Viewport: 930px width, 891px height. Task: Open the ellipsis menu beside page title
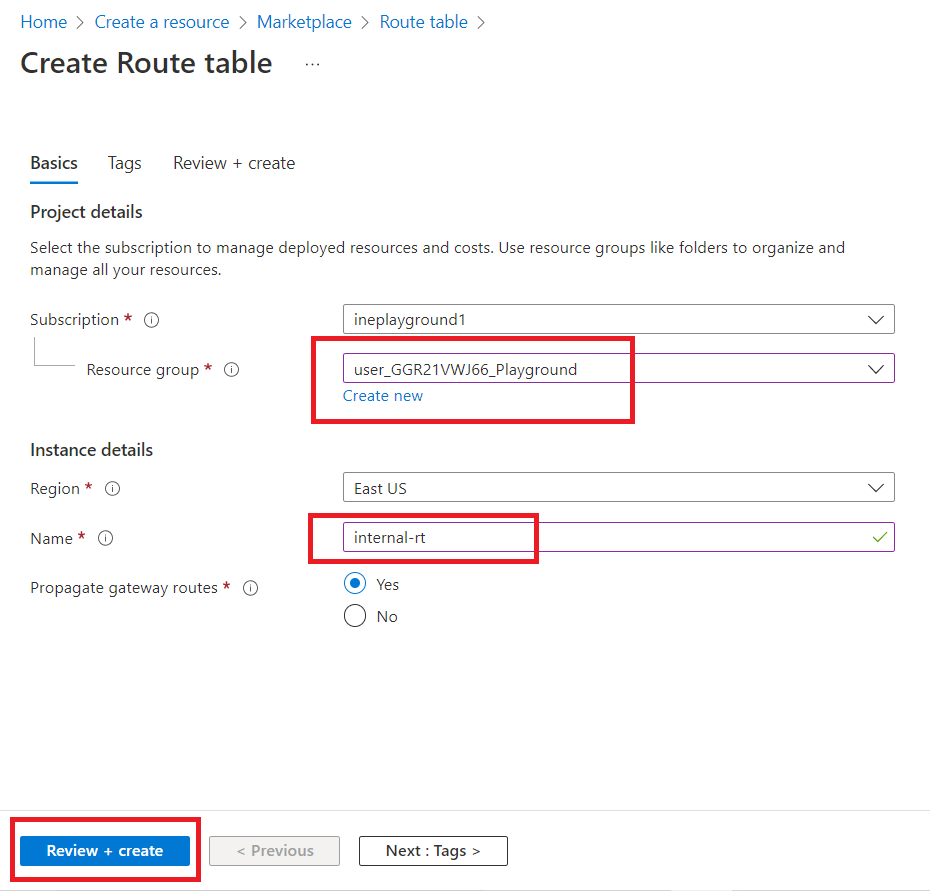(x=312, y=63)
